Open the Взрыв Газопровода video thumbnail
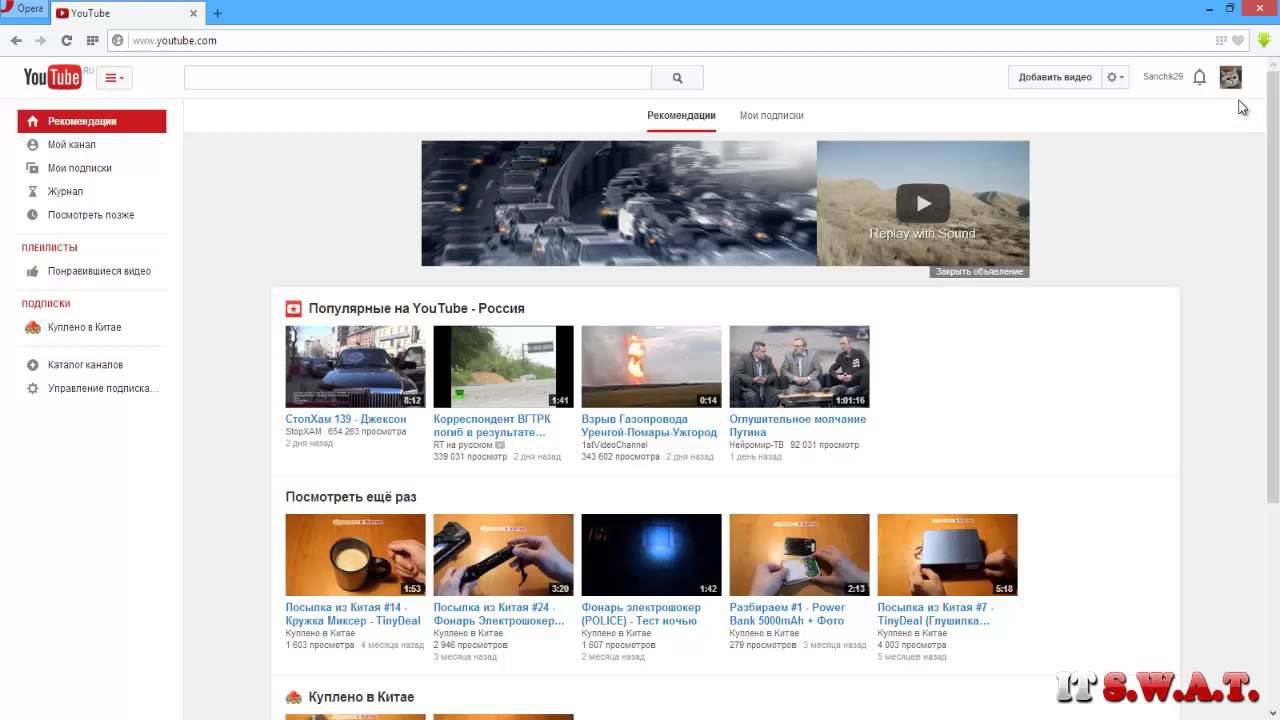 click(x=651, y=367)
